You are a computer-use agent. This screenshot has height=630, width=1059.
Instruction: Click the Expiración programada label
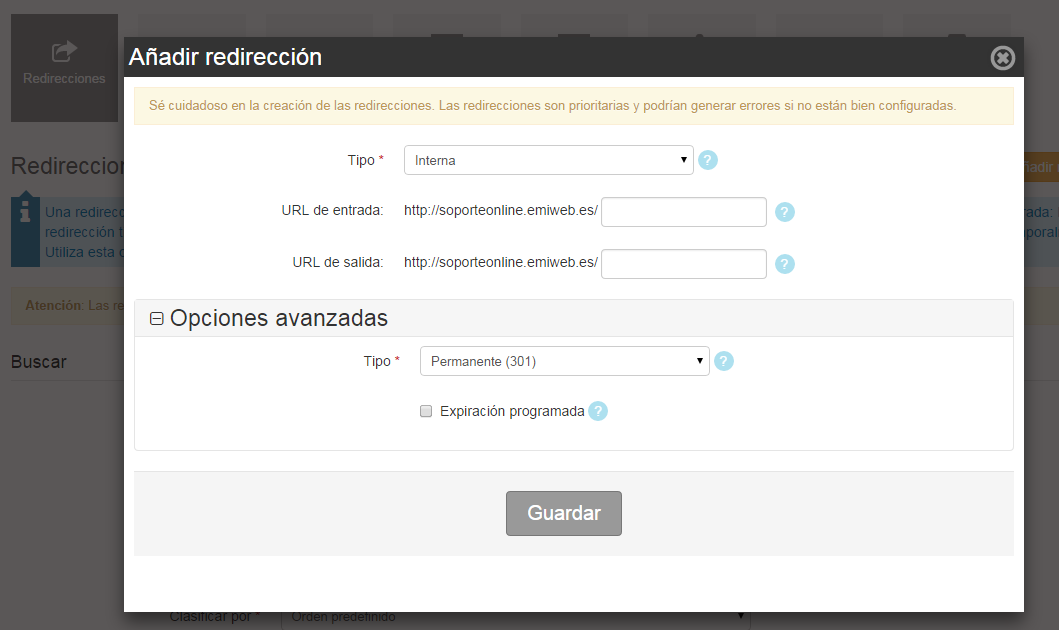512,411
